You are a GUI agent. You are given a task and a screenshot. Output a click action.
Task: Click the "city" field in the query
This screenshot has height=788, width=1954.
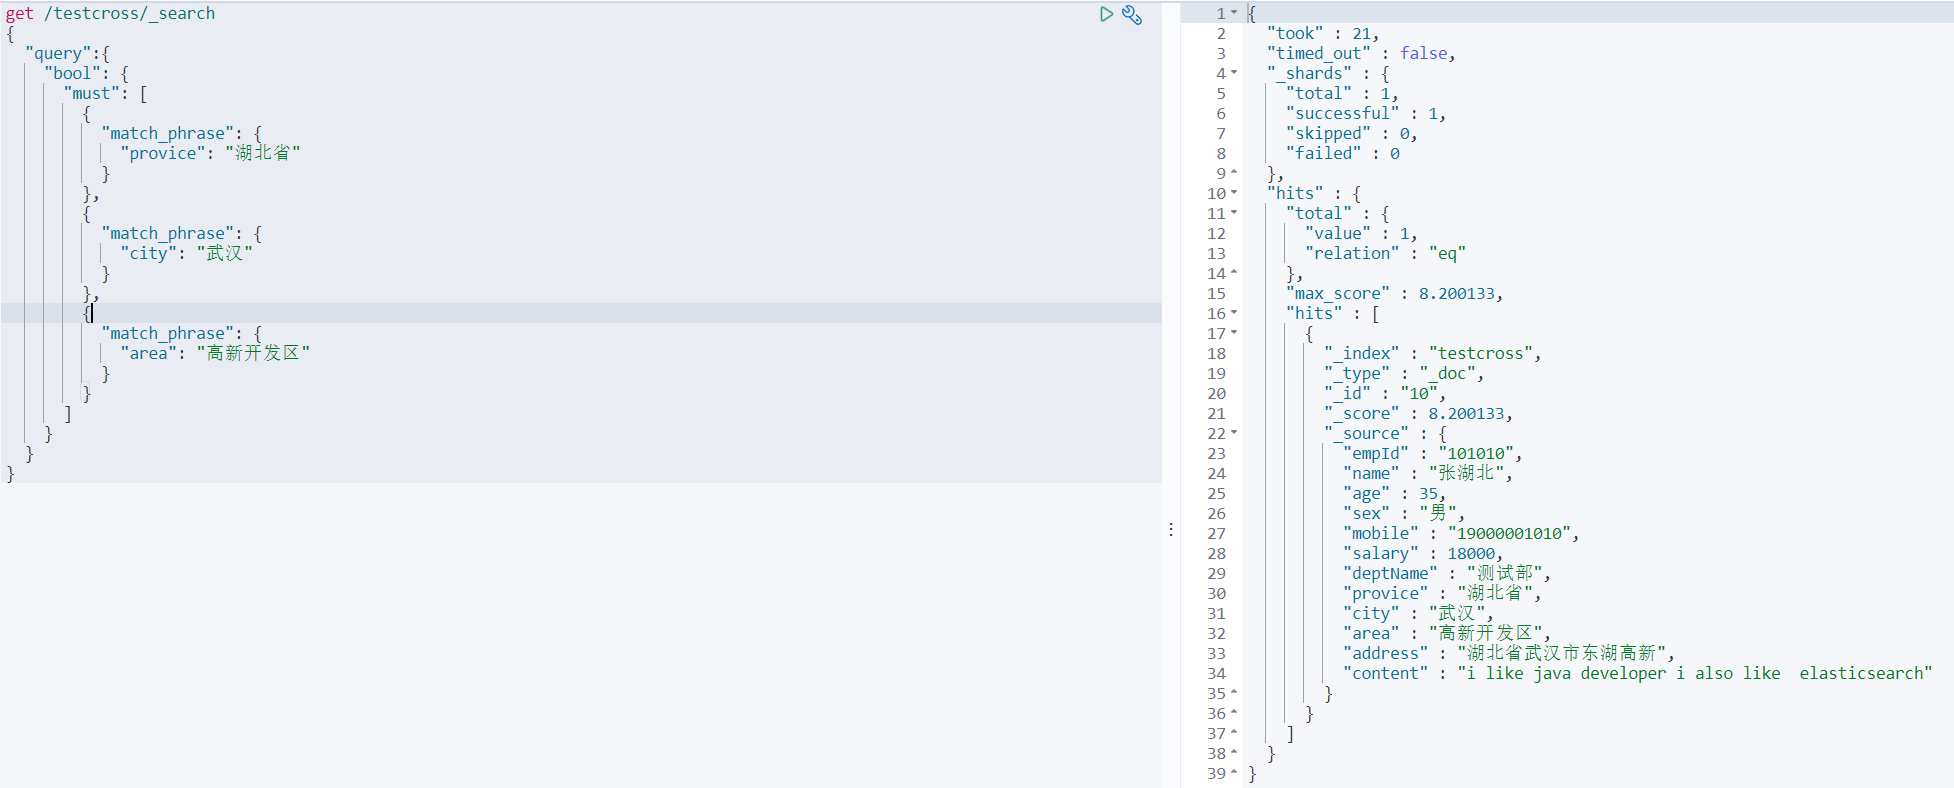tap(148, 253)
